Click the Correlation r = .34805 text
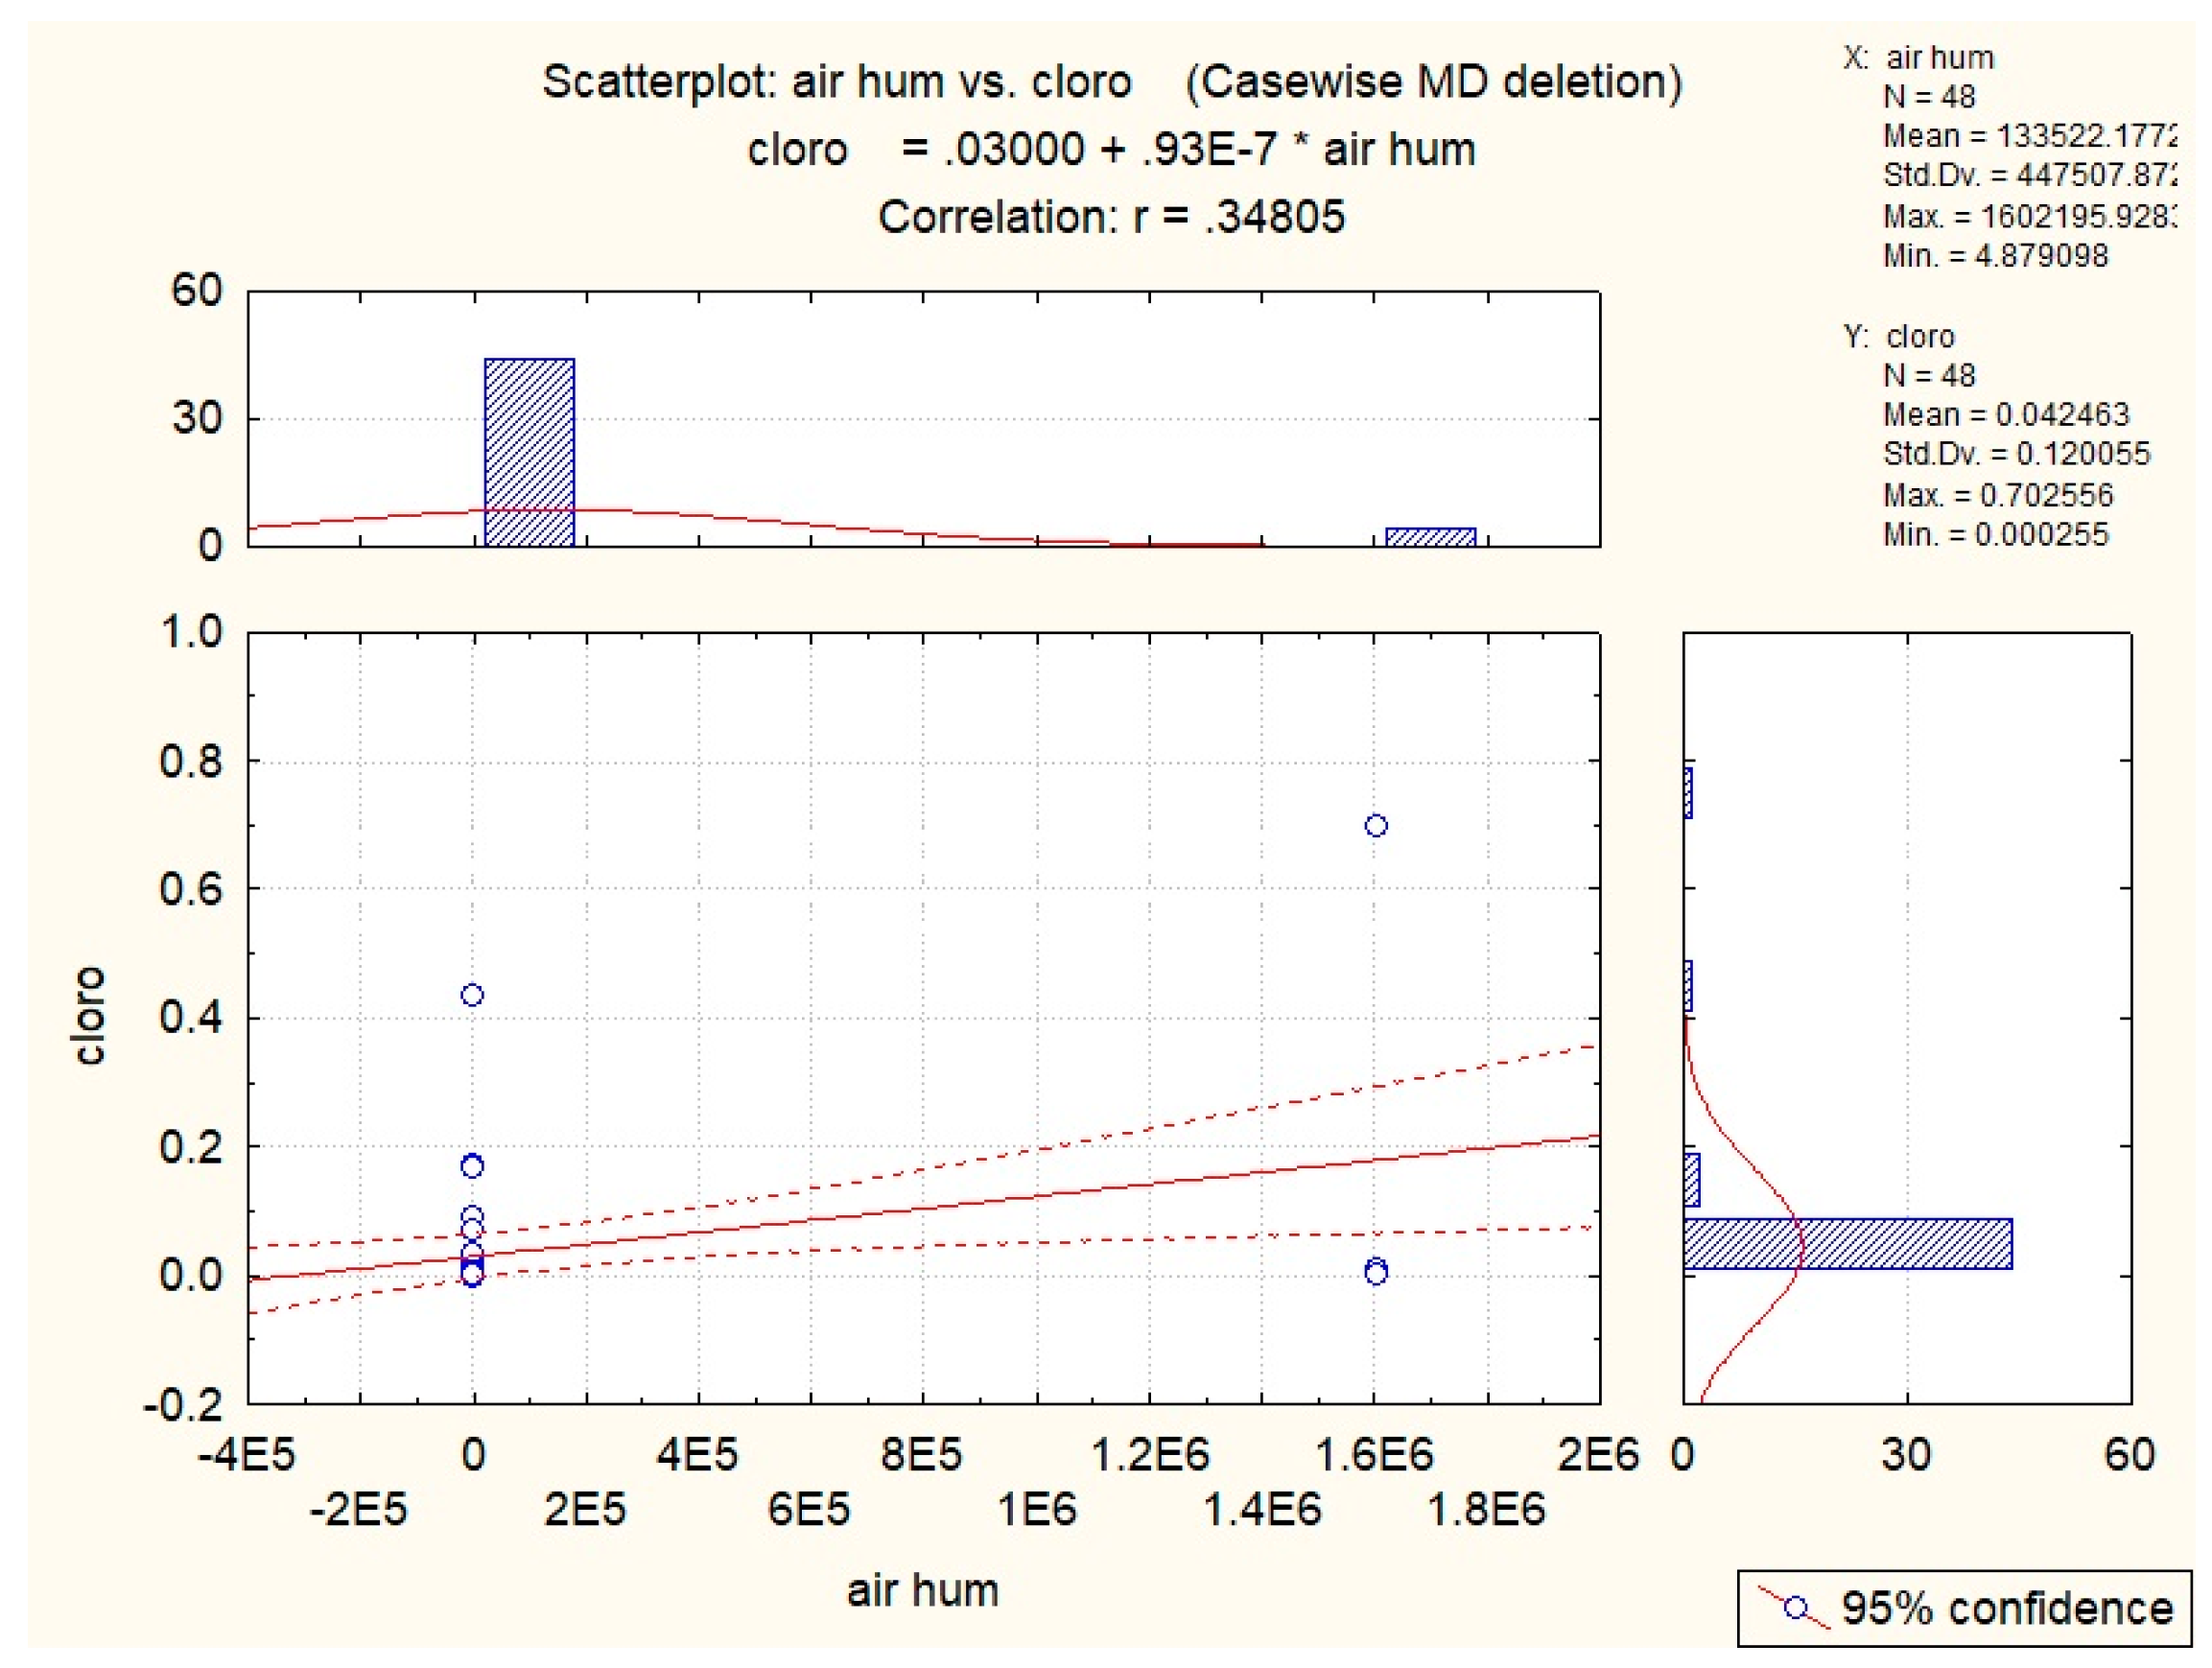This screenshot has width=2212, height=1668. [1111, 216]
